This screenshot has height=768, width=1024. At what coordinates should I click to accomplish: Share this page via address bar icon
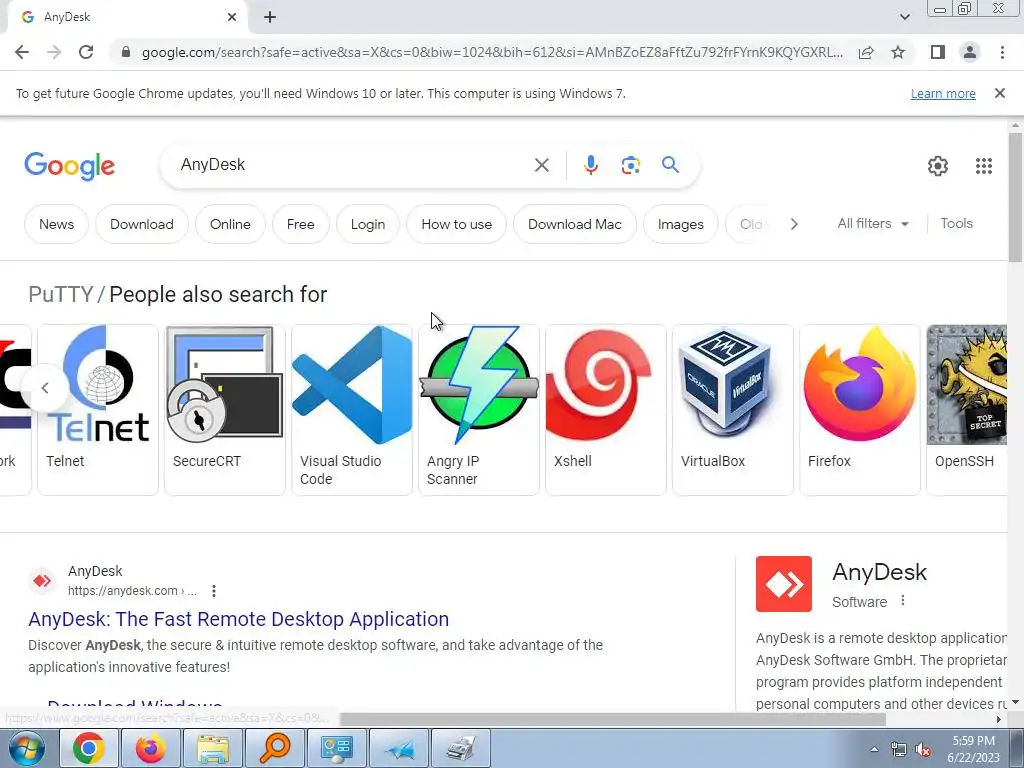click(x=866, y=52)
